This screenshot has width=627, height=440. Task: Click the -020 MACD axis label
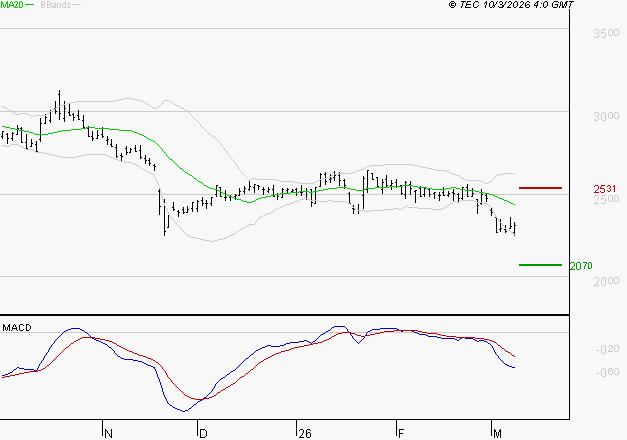click(607, 349)
